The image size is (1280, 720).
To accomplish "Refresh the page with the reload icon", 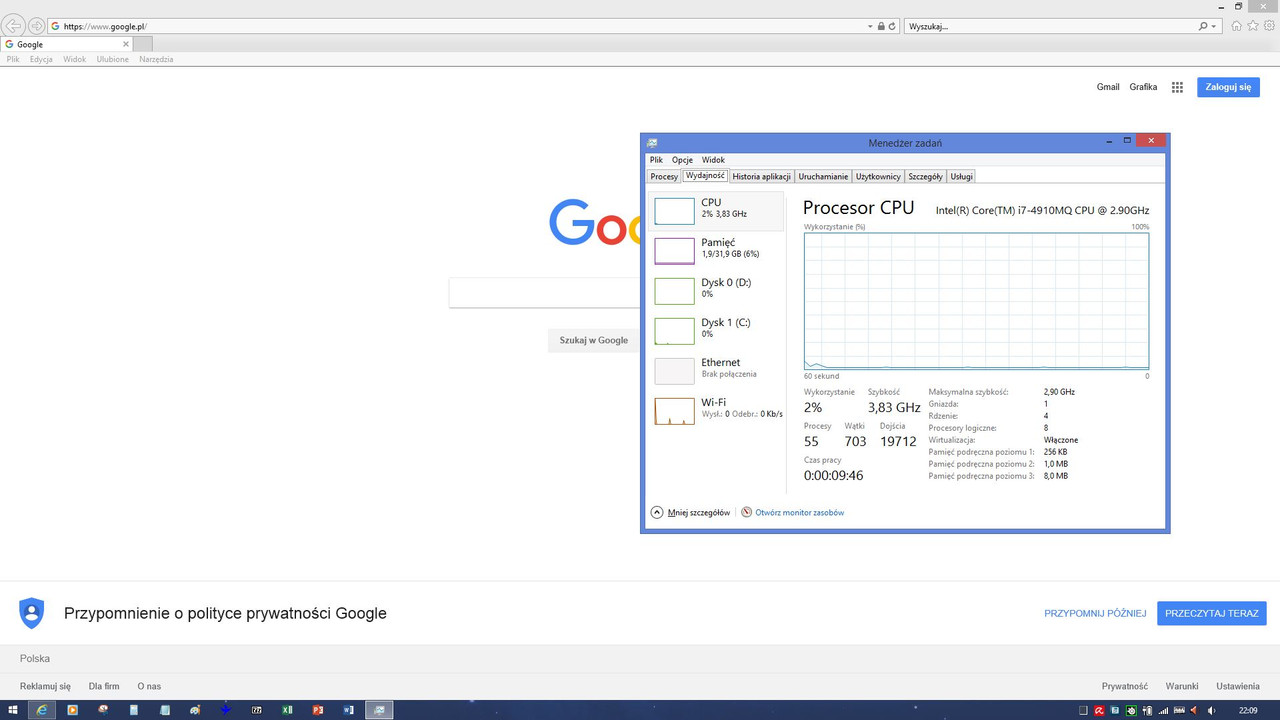I will point(891,26).
